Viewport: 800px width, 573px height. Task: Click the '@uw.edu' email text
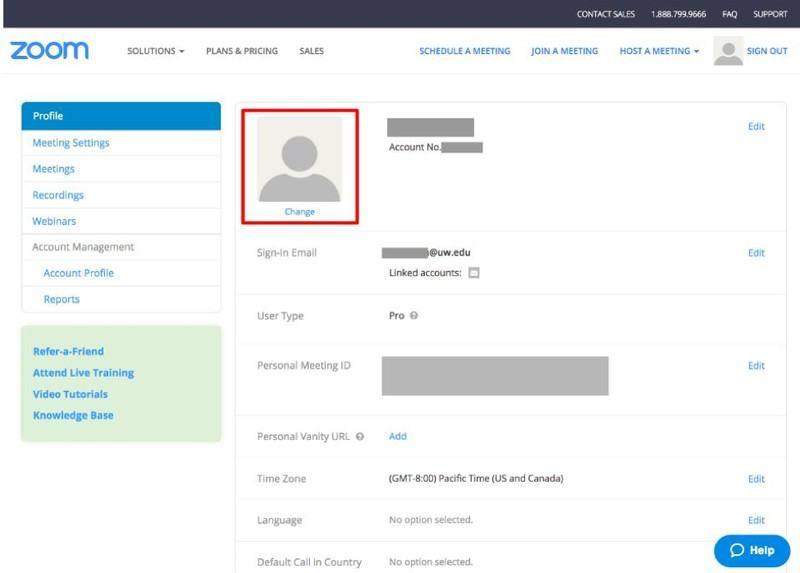tap(449, 253)
